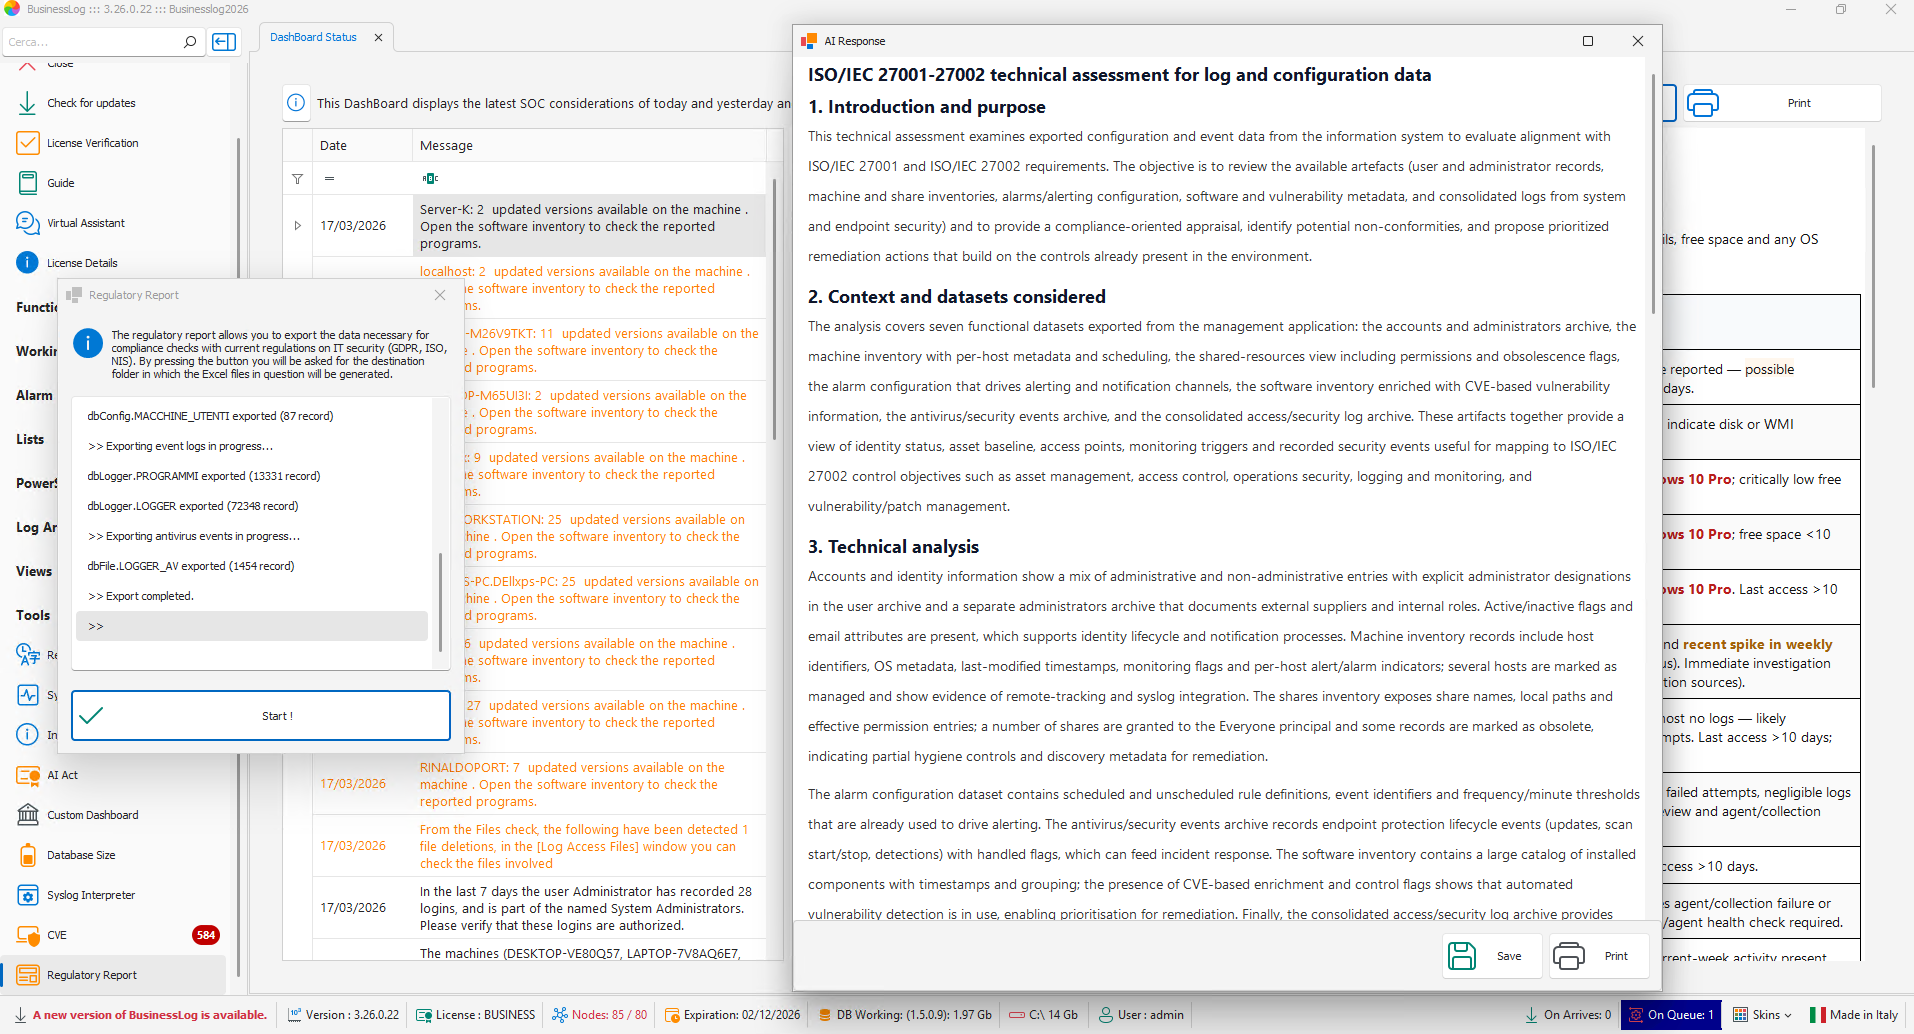Click the Save icon in AI Response
Screen dimensions: 1914x1034
1462,956
